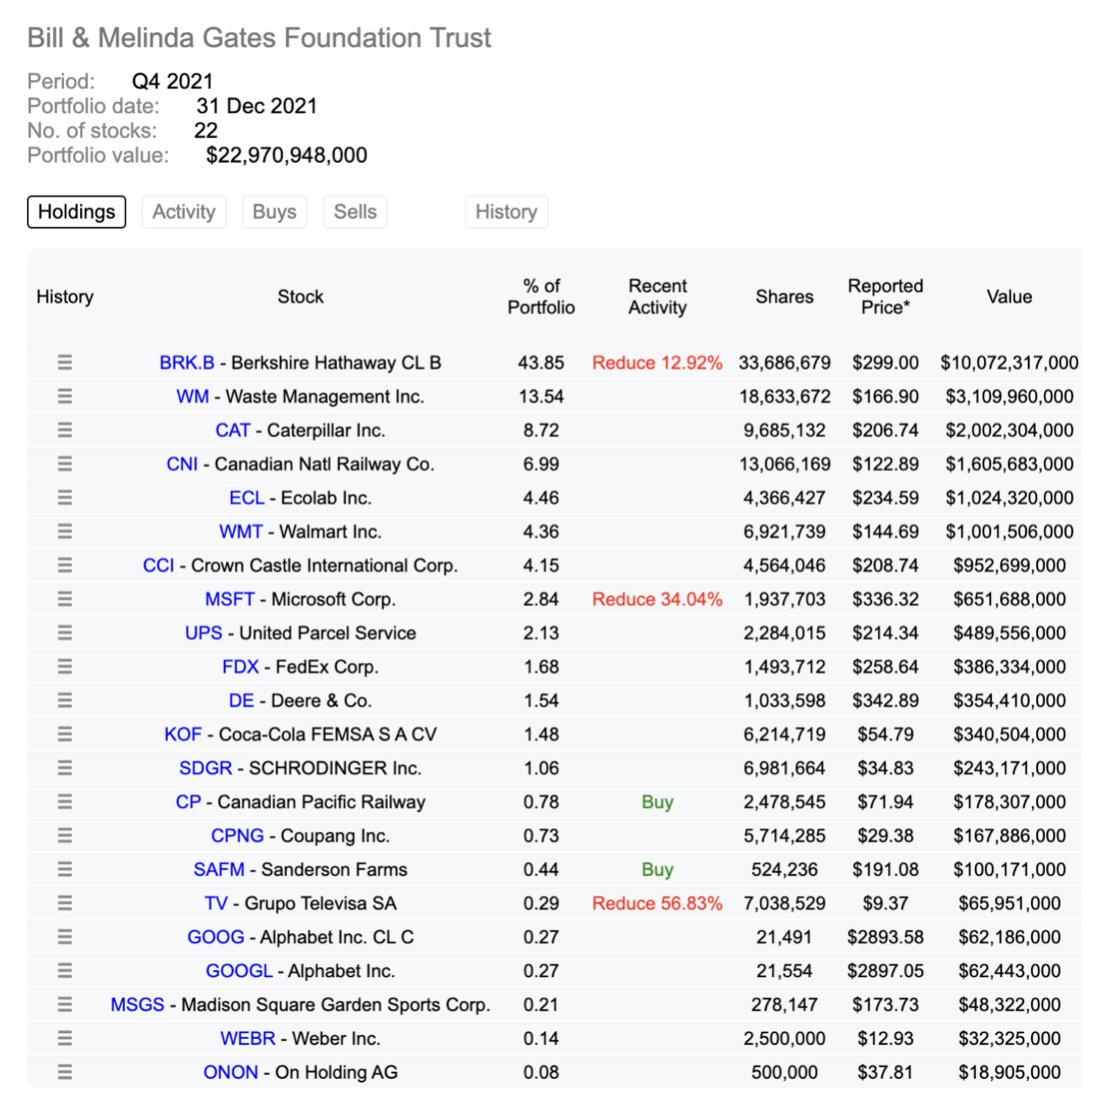Open history icon for Alphabet Inc. CL C row
Screen dimensions: 1114x1114
[65, 937]
